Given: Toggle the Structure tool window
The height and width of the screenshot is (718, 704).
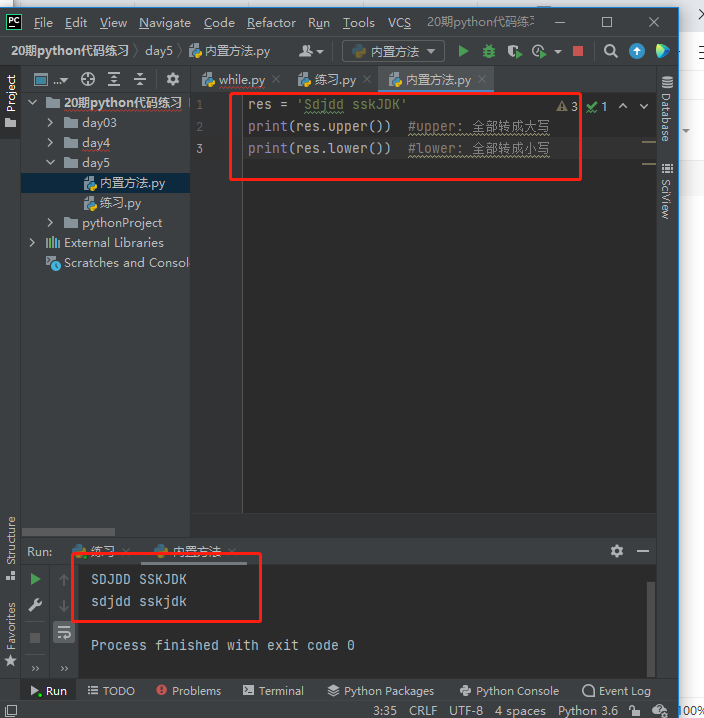Looking at the screenshot, I should [11, 549].
